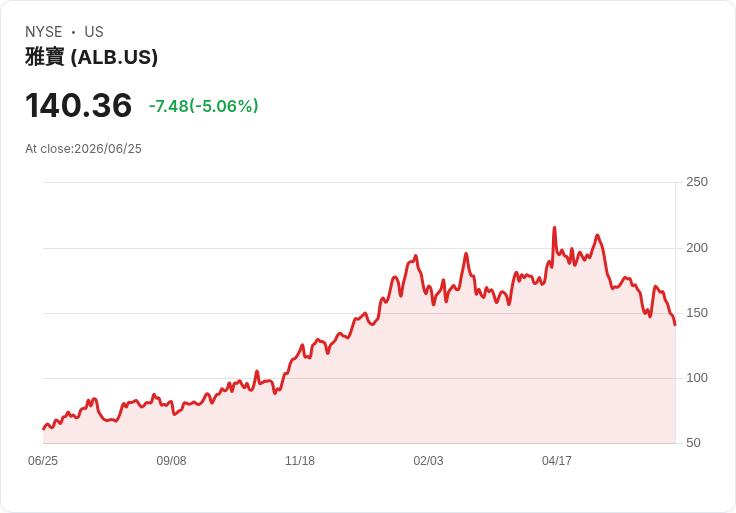Image resolution: width=736 pixels, height=513 pixels.
Task: Select the 11/18 x-axis date marker
Action: pyautogui.click(x=300, y=461)
